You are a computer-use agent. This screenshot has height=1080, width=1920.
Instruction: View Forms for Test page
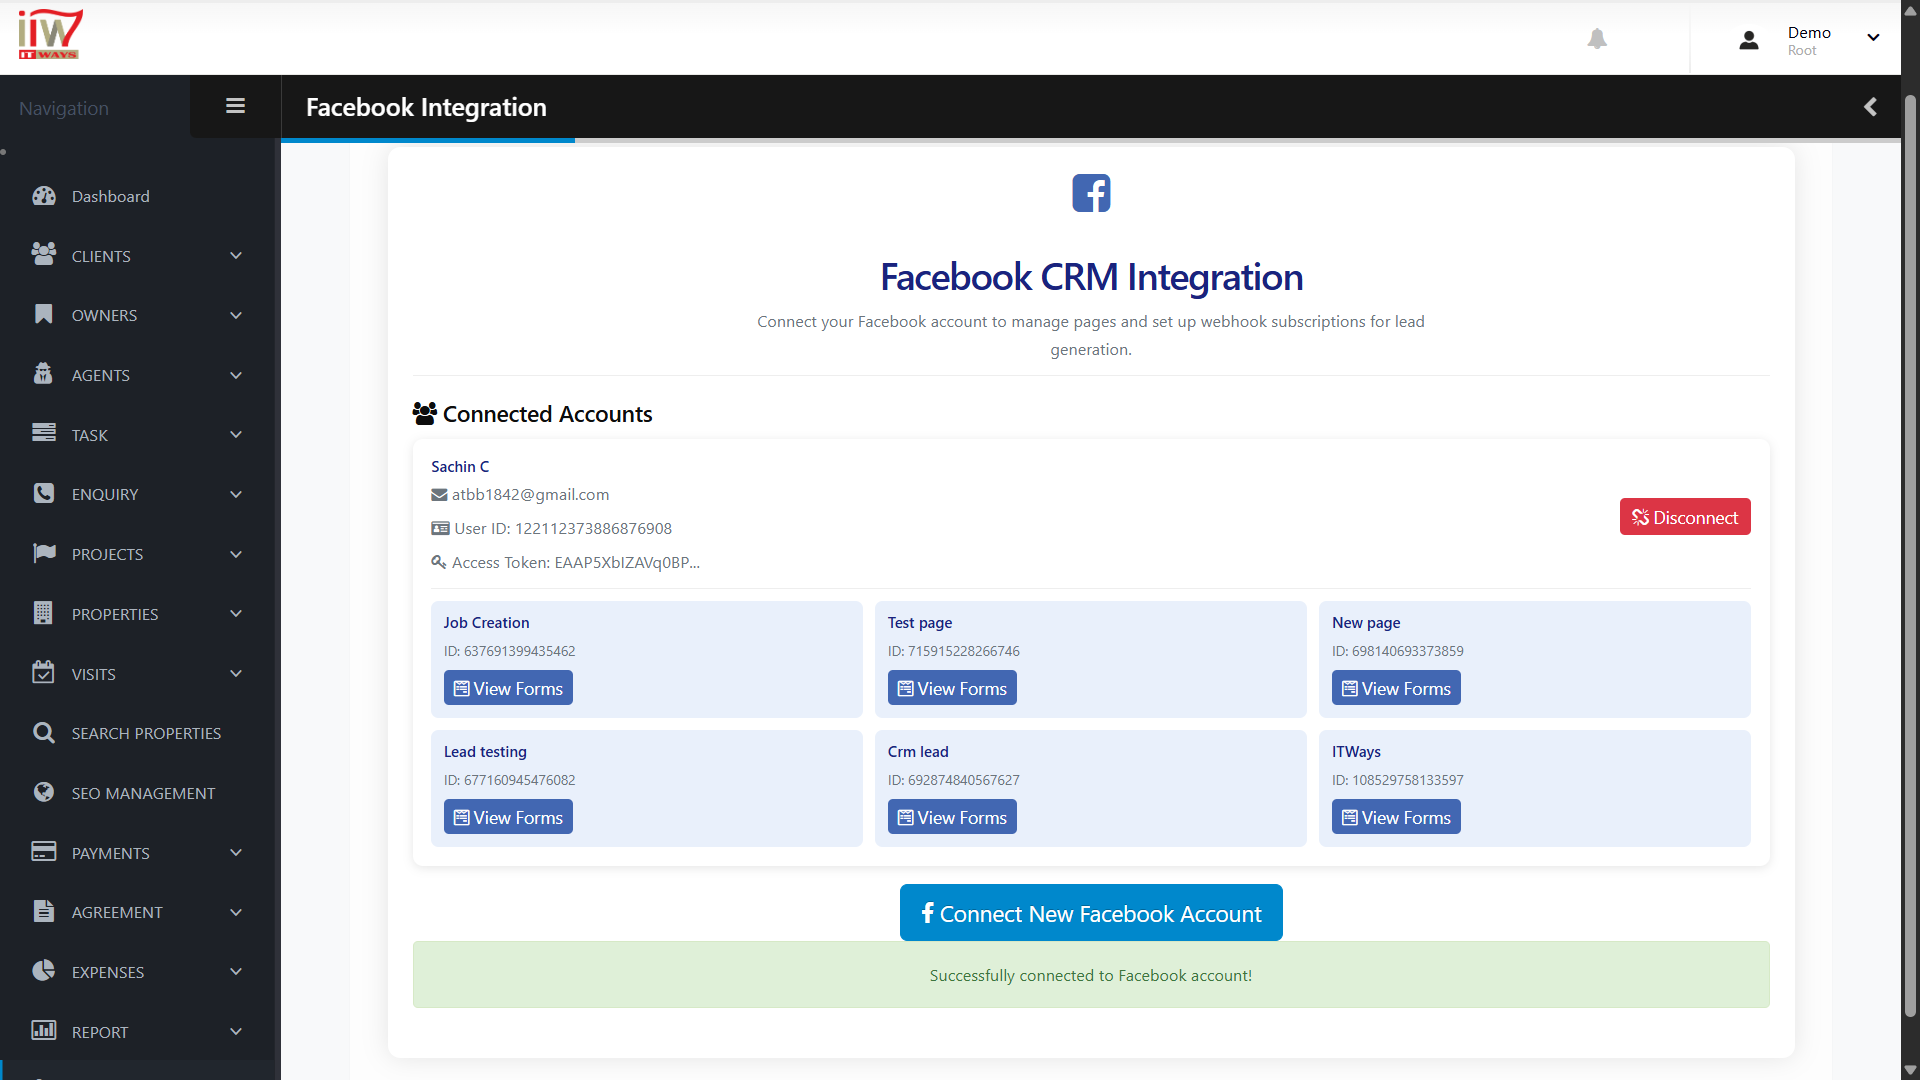(x=952, y=688)
